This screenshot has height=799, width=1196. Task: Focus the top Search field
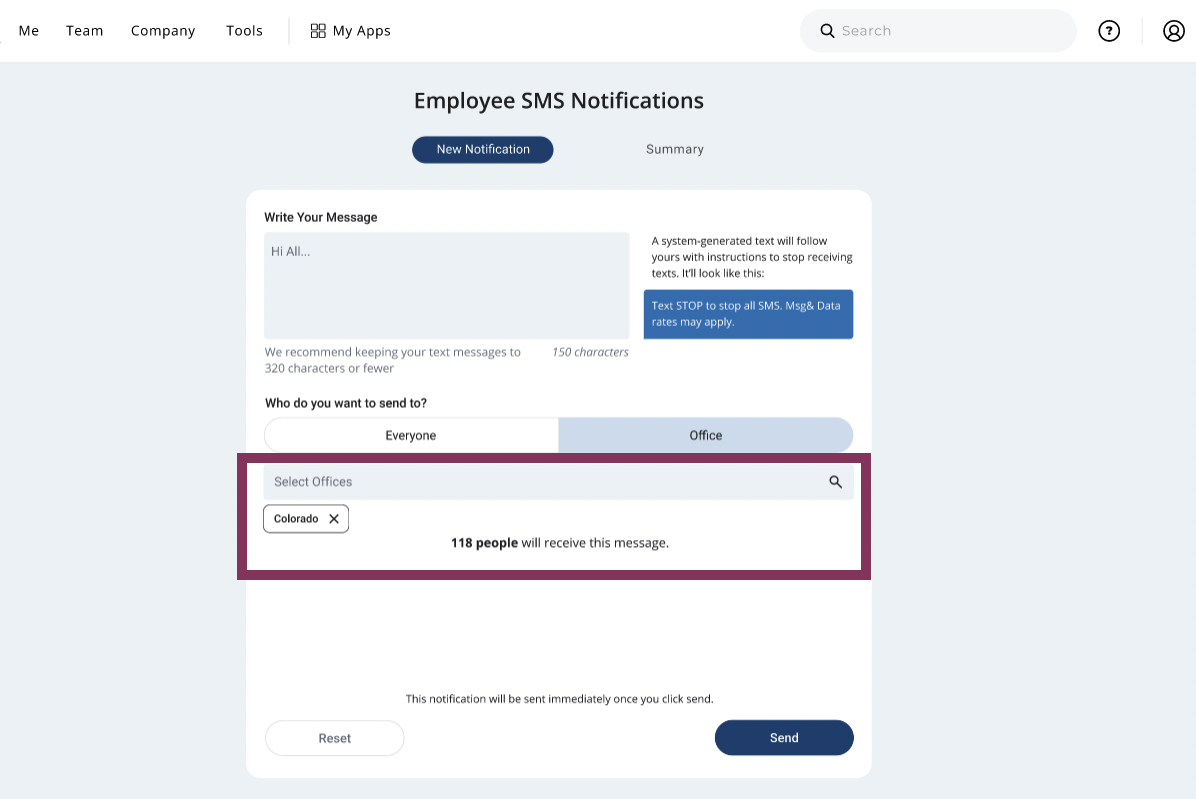tap(938, 30)
